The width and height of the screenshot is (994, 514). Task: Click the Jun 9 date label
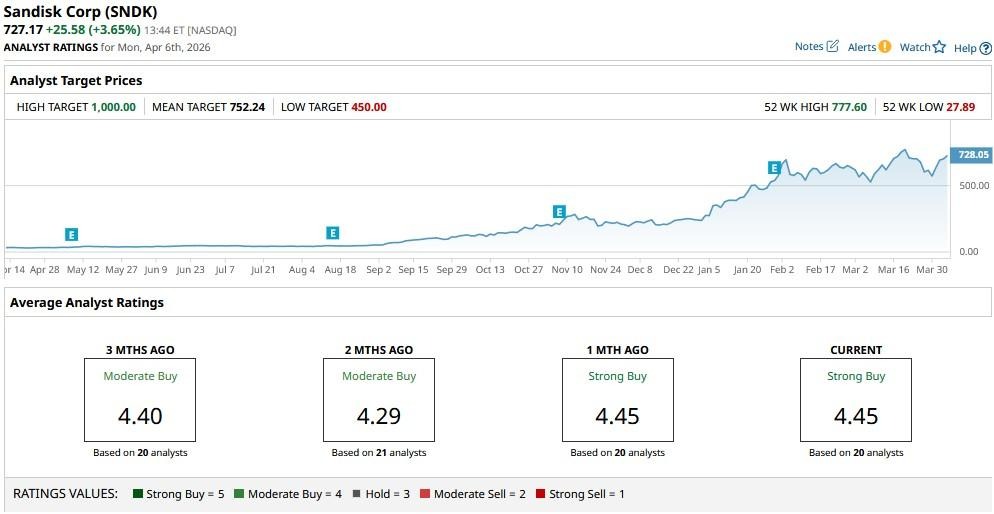(x=155, y=269)
